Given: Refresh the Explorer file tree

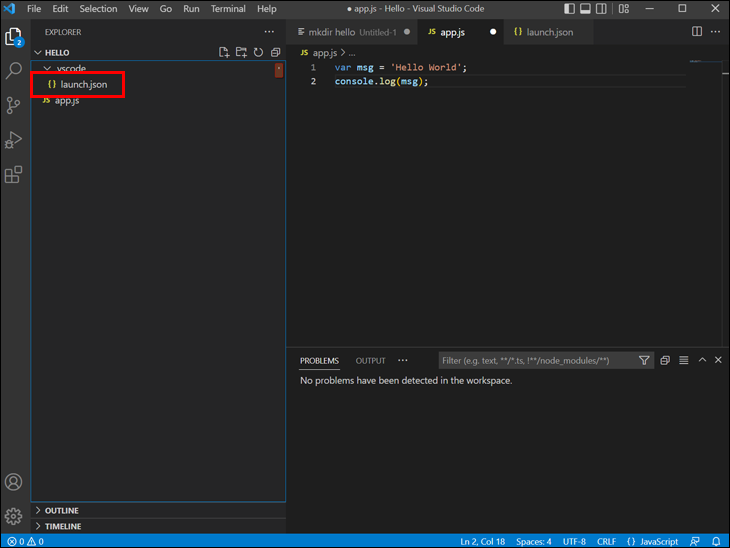Looking at the screenshot, I should point(258,52).
